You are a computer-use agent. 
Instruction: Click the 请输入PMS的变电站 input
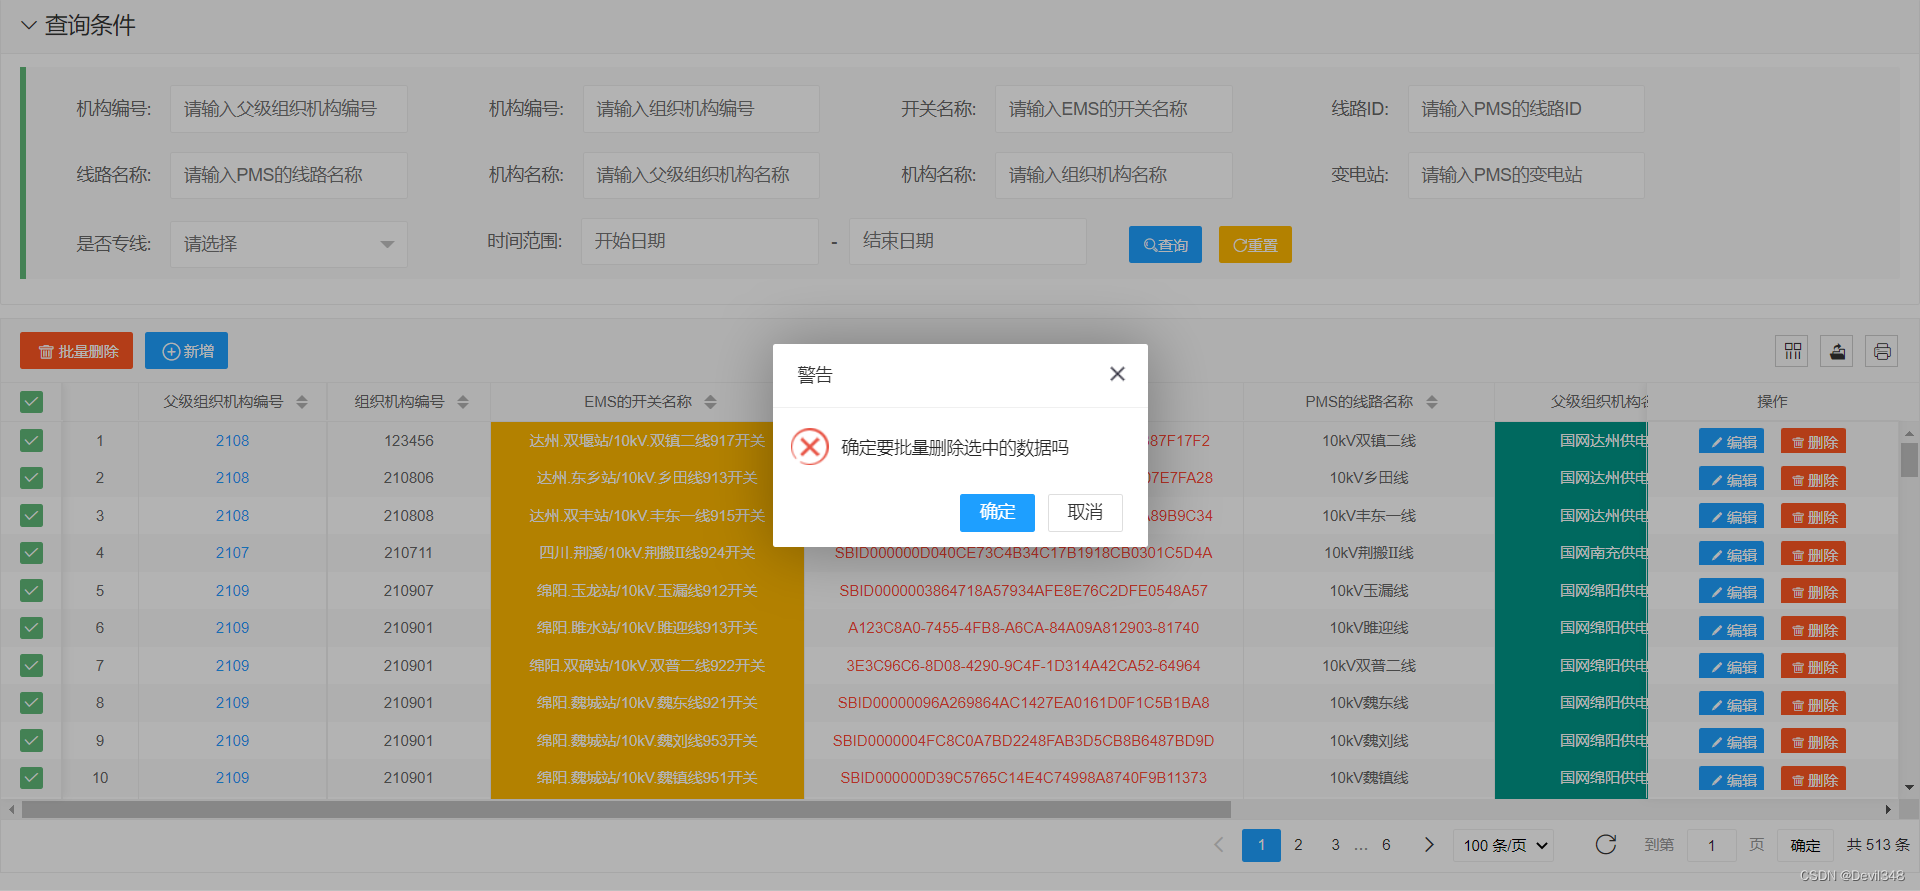click(1526, 175)
